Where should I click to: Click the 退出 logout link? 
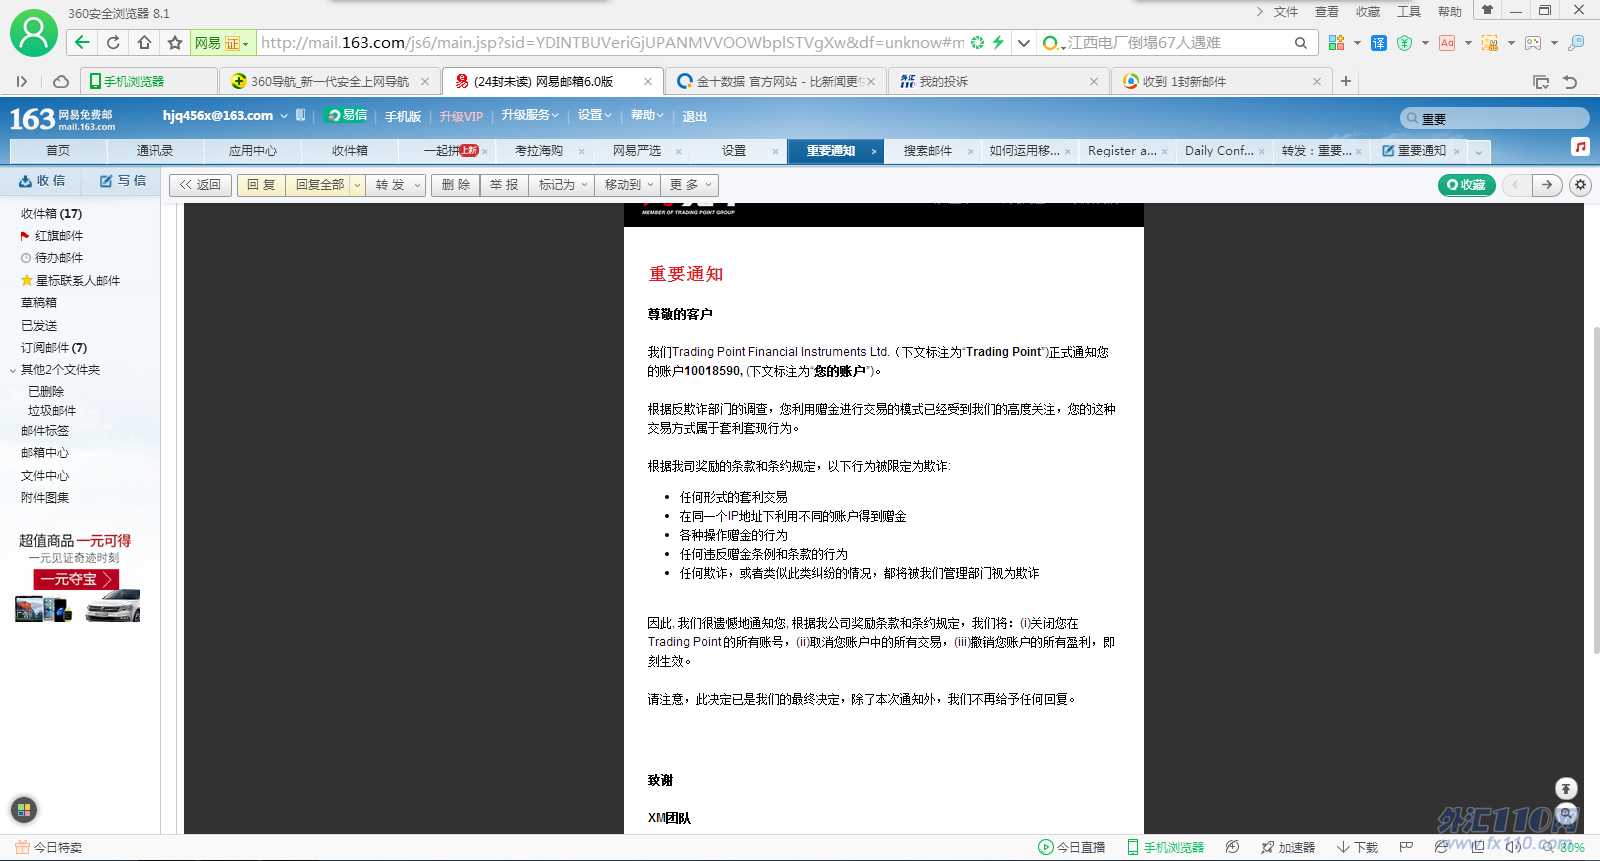pos(694,117)
